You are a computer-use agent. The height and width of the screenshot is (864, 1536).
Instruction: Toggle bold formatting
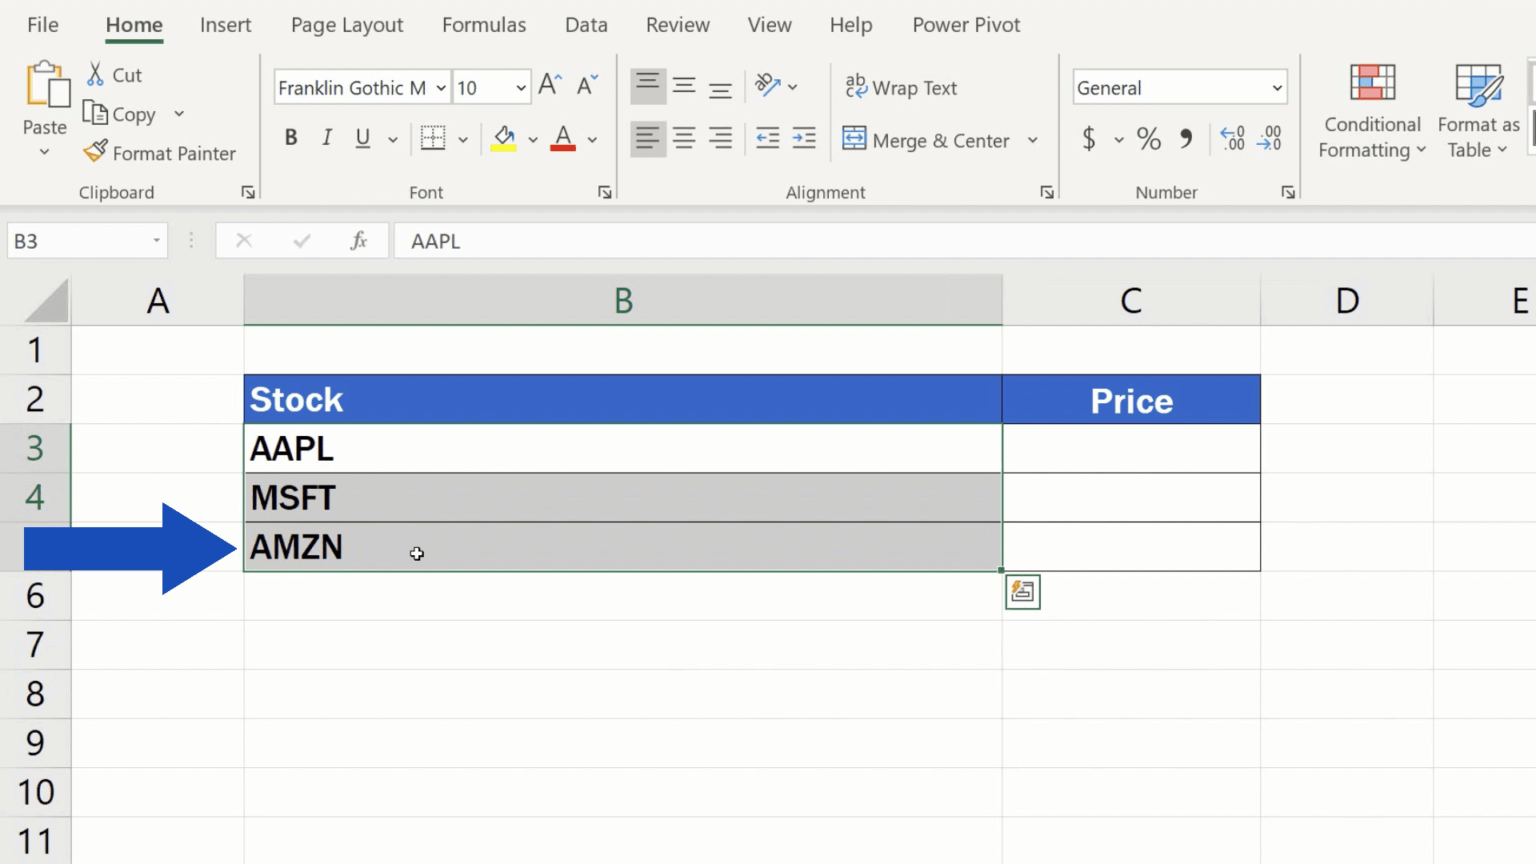[291, 138]
